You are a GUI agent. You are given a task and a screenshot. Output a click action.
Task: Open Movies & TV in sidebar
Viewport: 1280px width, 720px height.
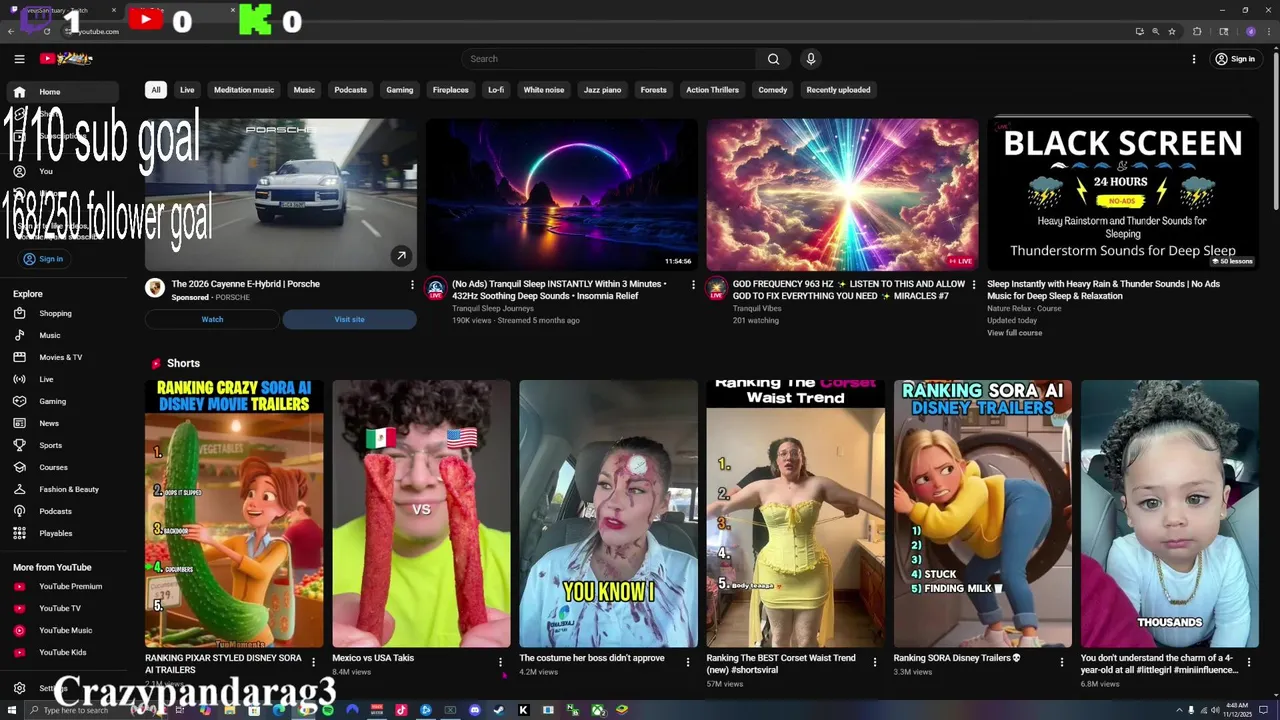click(63, 357)
